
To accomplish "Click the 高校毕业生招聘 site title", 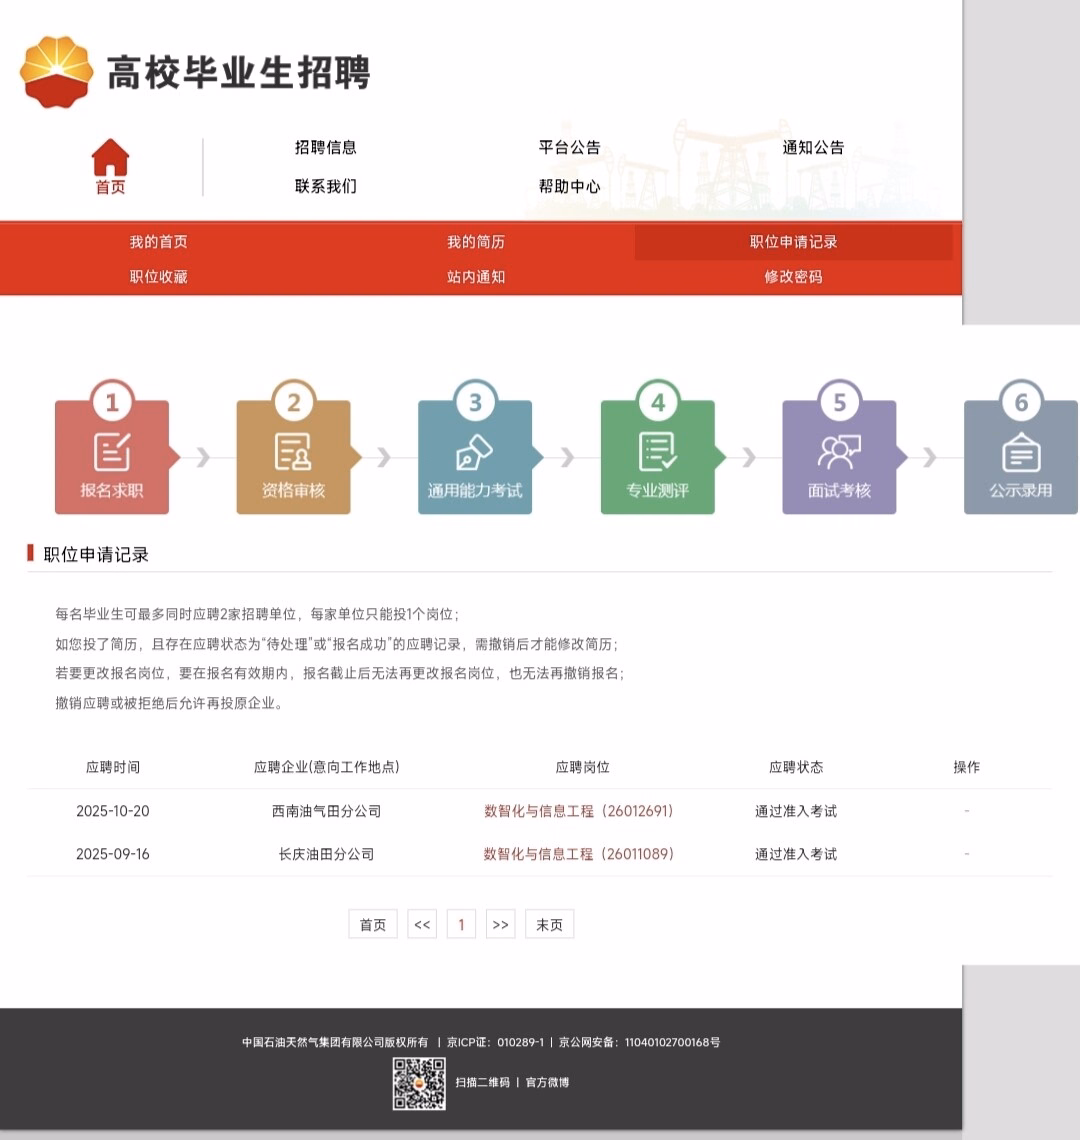I will coord(239,73).
